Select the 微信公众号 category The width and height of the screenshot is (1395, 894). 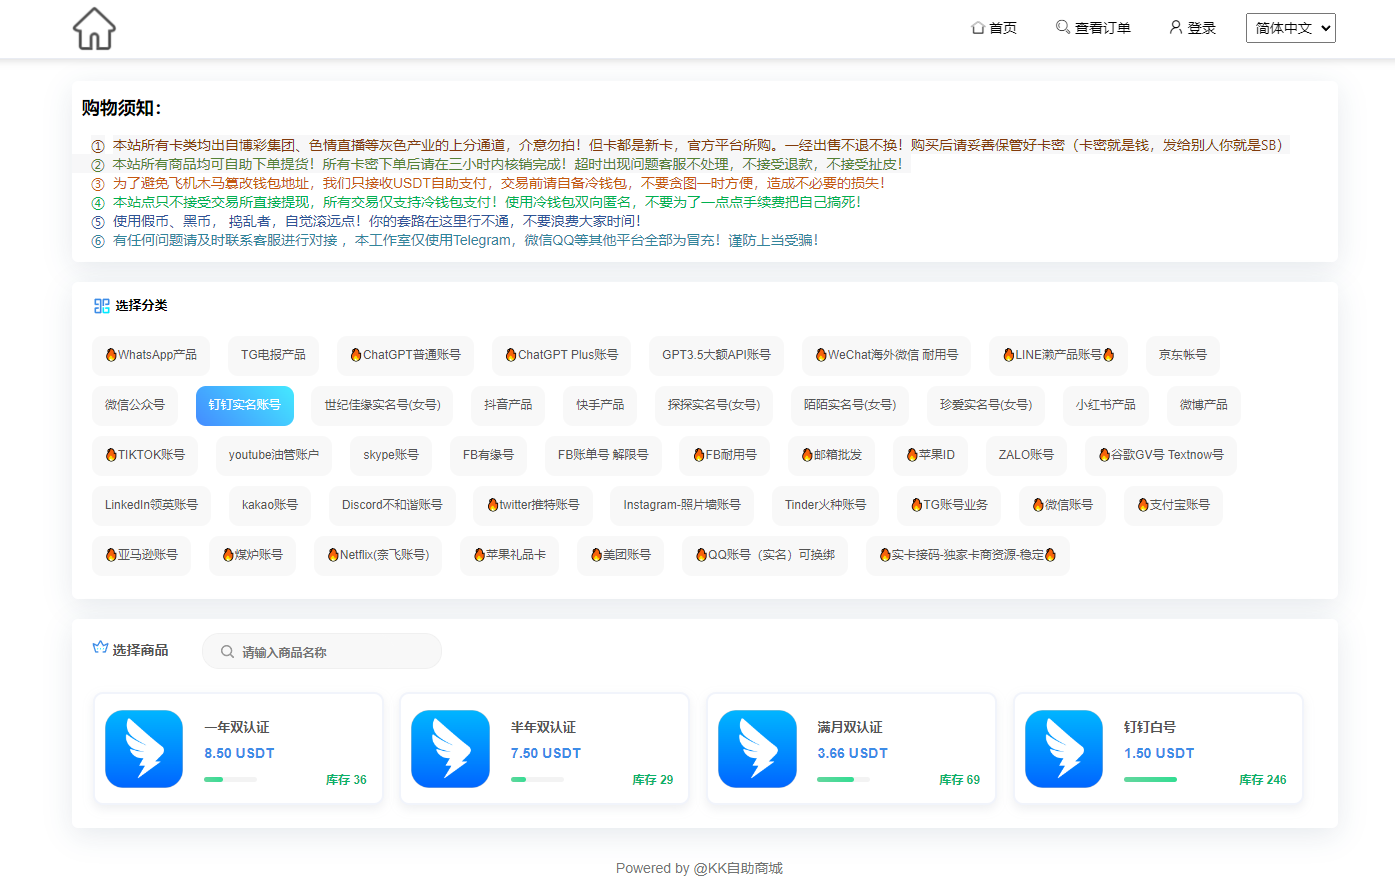point(135,405)
